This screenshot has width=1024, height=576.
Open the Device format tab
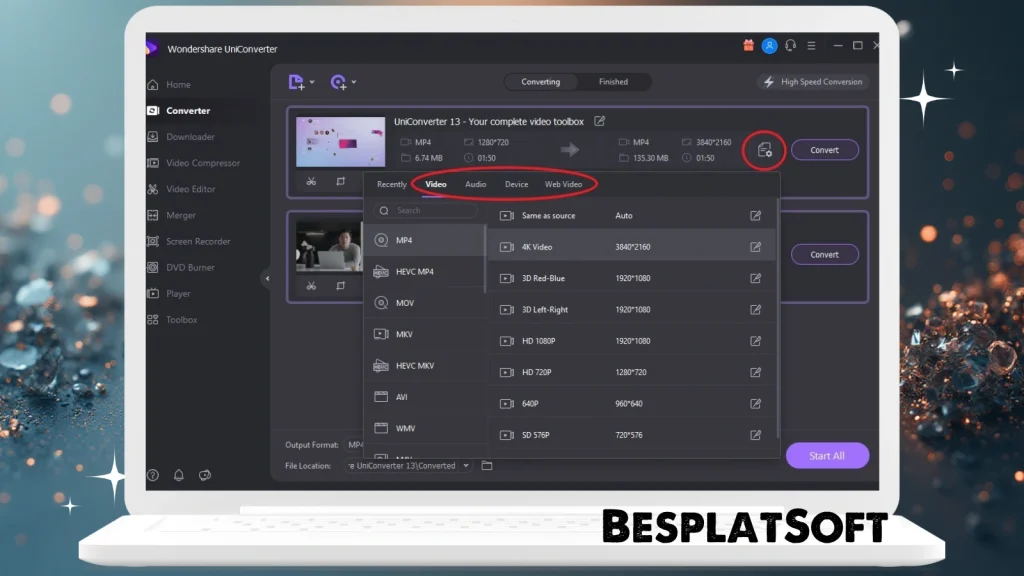(516, 184)
